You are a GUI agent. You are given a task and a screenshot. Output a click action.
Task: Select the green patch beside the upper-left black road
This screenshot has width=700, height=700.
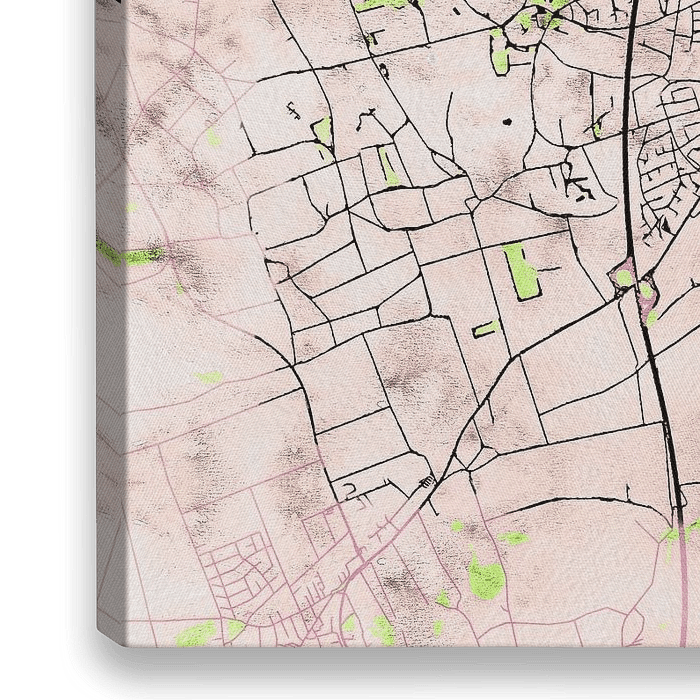coord(322,131)
